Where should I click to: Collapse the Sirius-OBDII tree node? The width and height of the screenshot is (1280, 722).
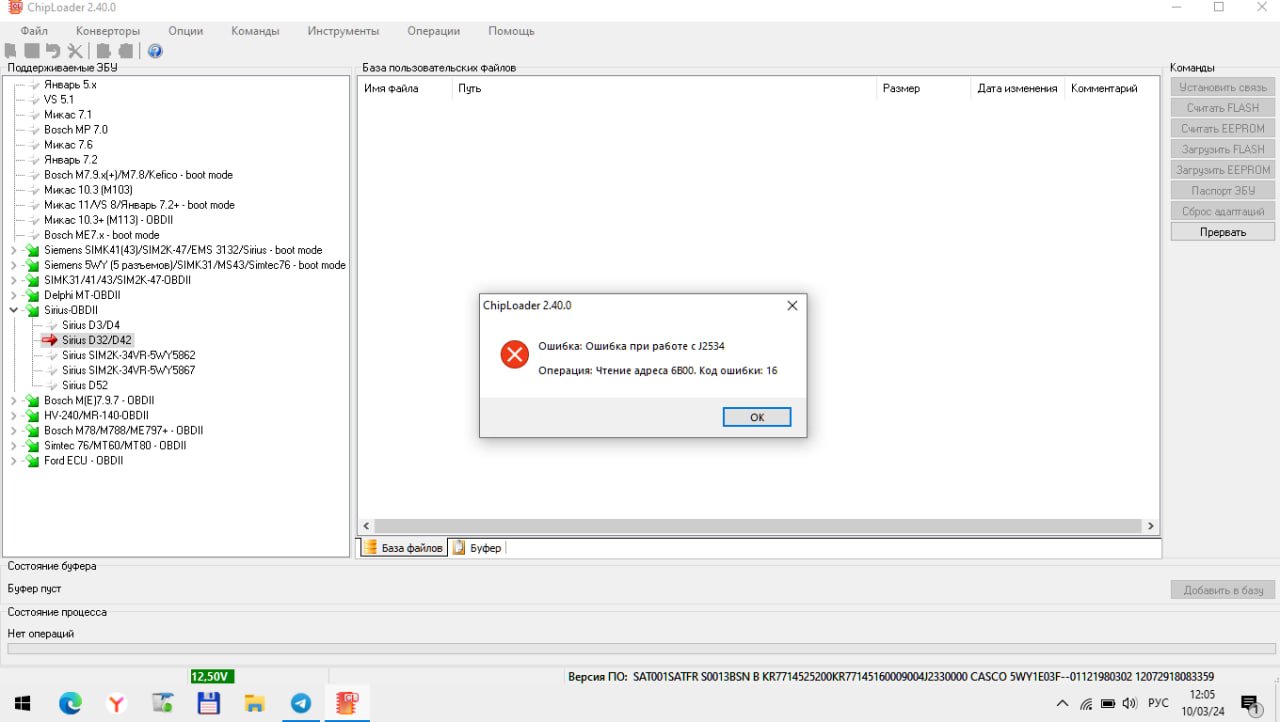click(14, 310)
